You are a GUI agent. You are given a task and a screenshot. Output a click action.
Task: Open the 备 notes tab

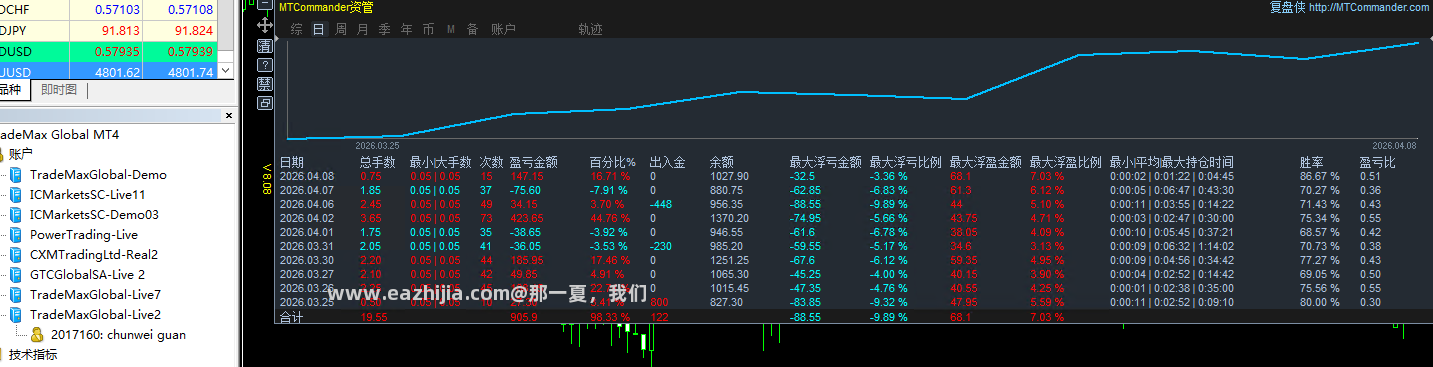pyautogui.click(x=472, y=30)
